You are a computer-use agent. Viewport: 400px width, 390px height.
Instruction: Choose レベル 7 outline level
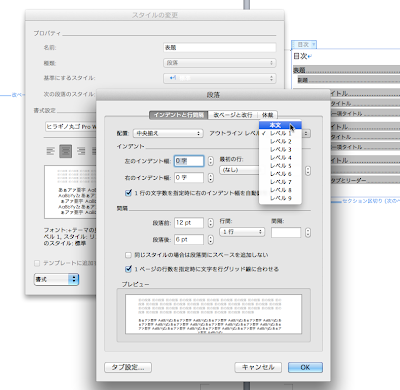coord(280,182)
